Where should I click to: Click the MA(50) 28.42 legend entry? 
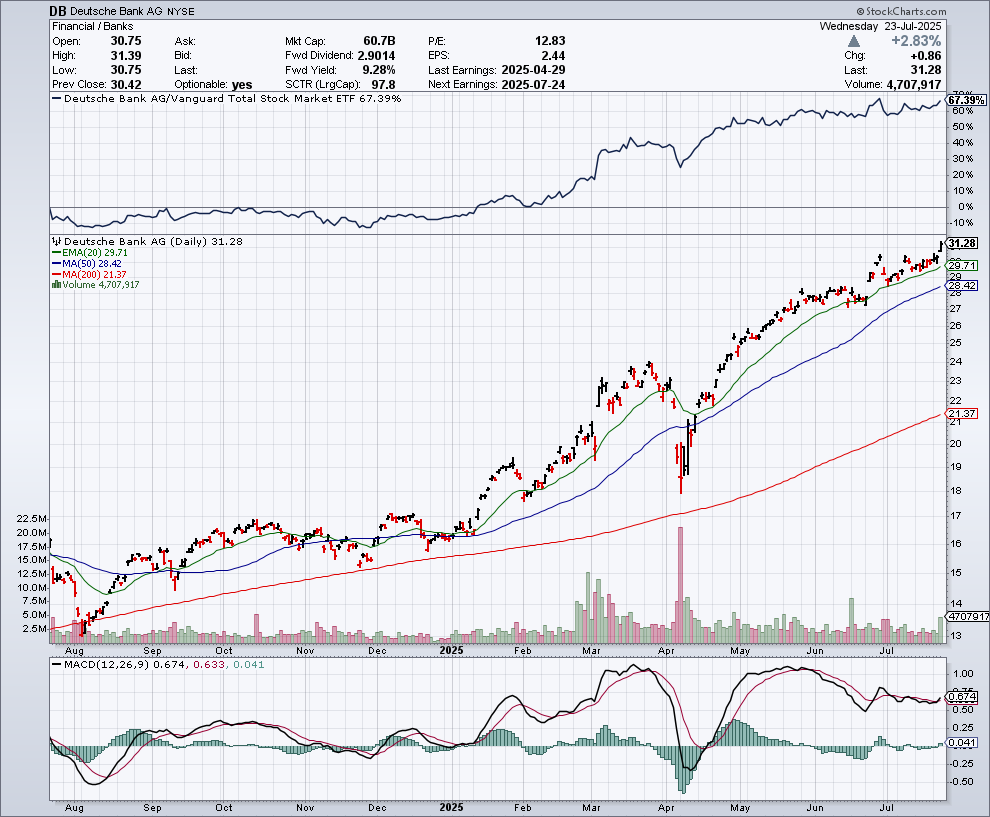click(x=87, y=263)
